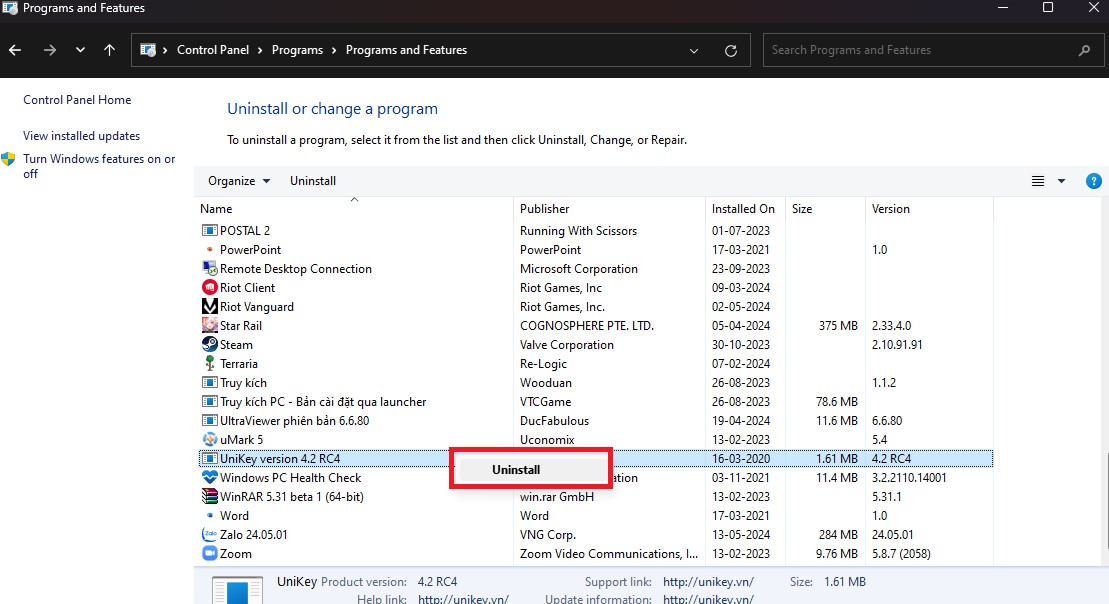The width and height of the screenshot is (1109, 604).
Task: Click the Back navigation arrow
Action: (x=15, y=50)
